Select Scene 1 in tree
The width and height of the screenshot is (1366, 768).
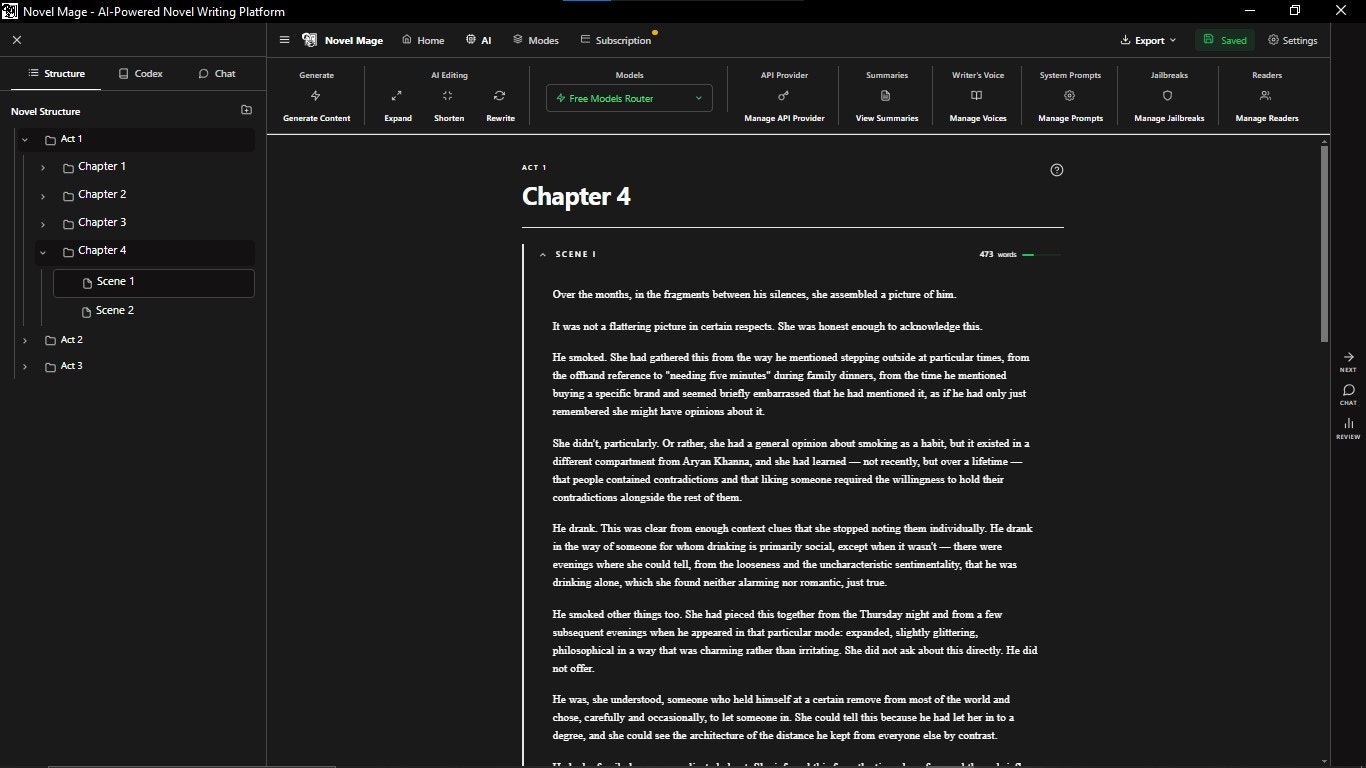154,283
